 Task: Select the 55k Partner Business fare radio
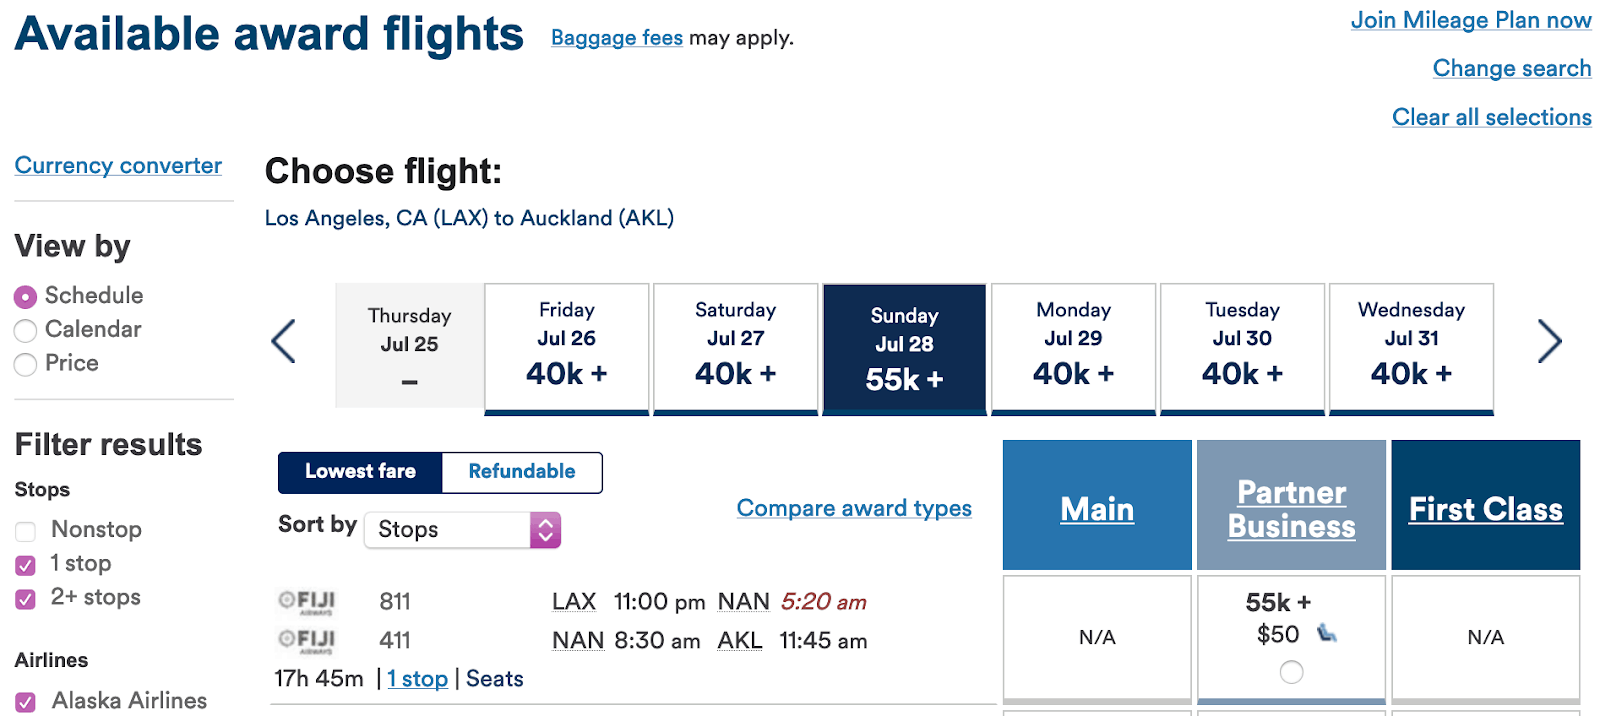(x=1291, y=672)
